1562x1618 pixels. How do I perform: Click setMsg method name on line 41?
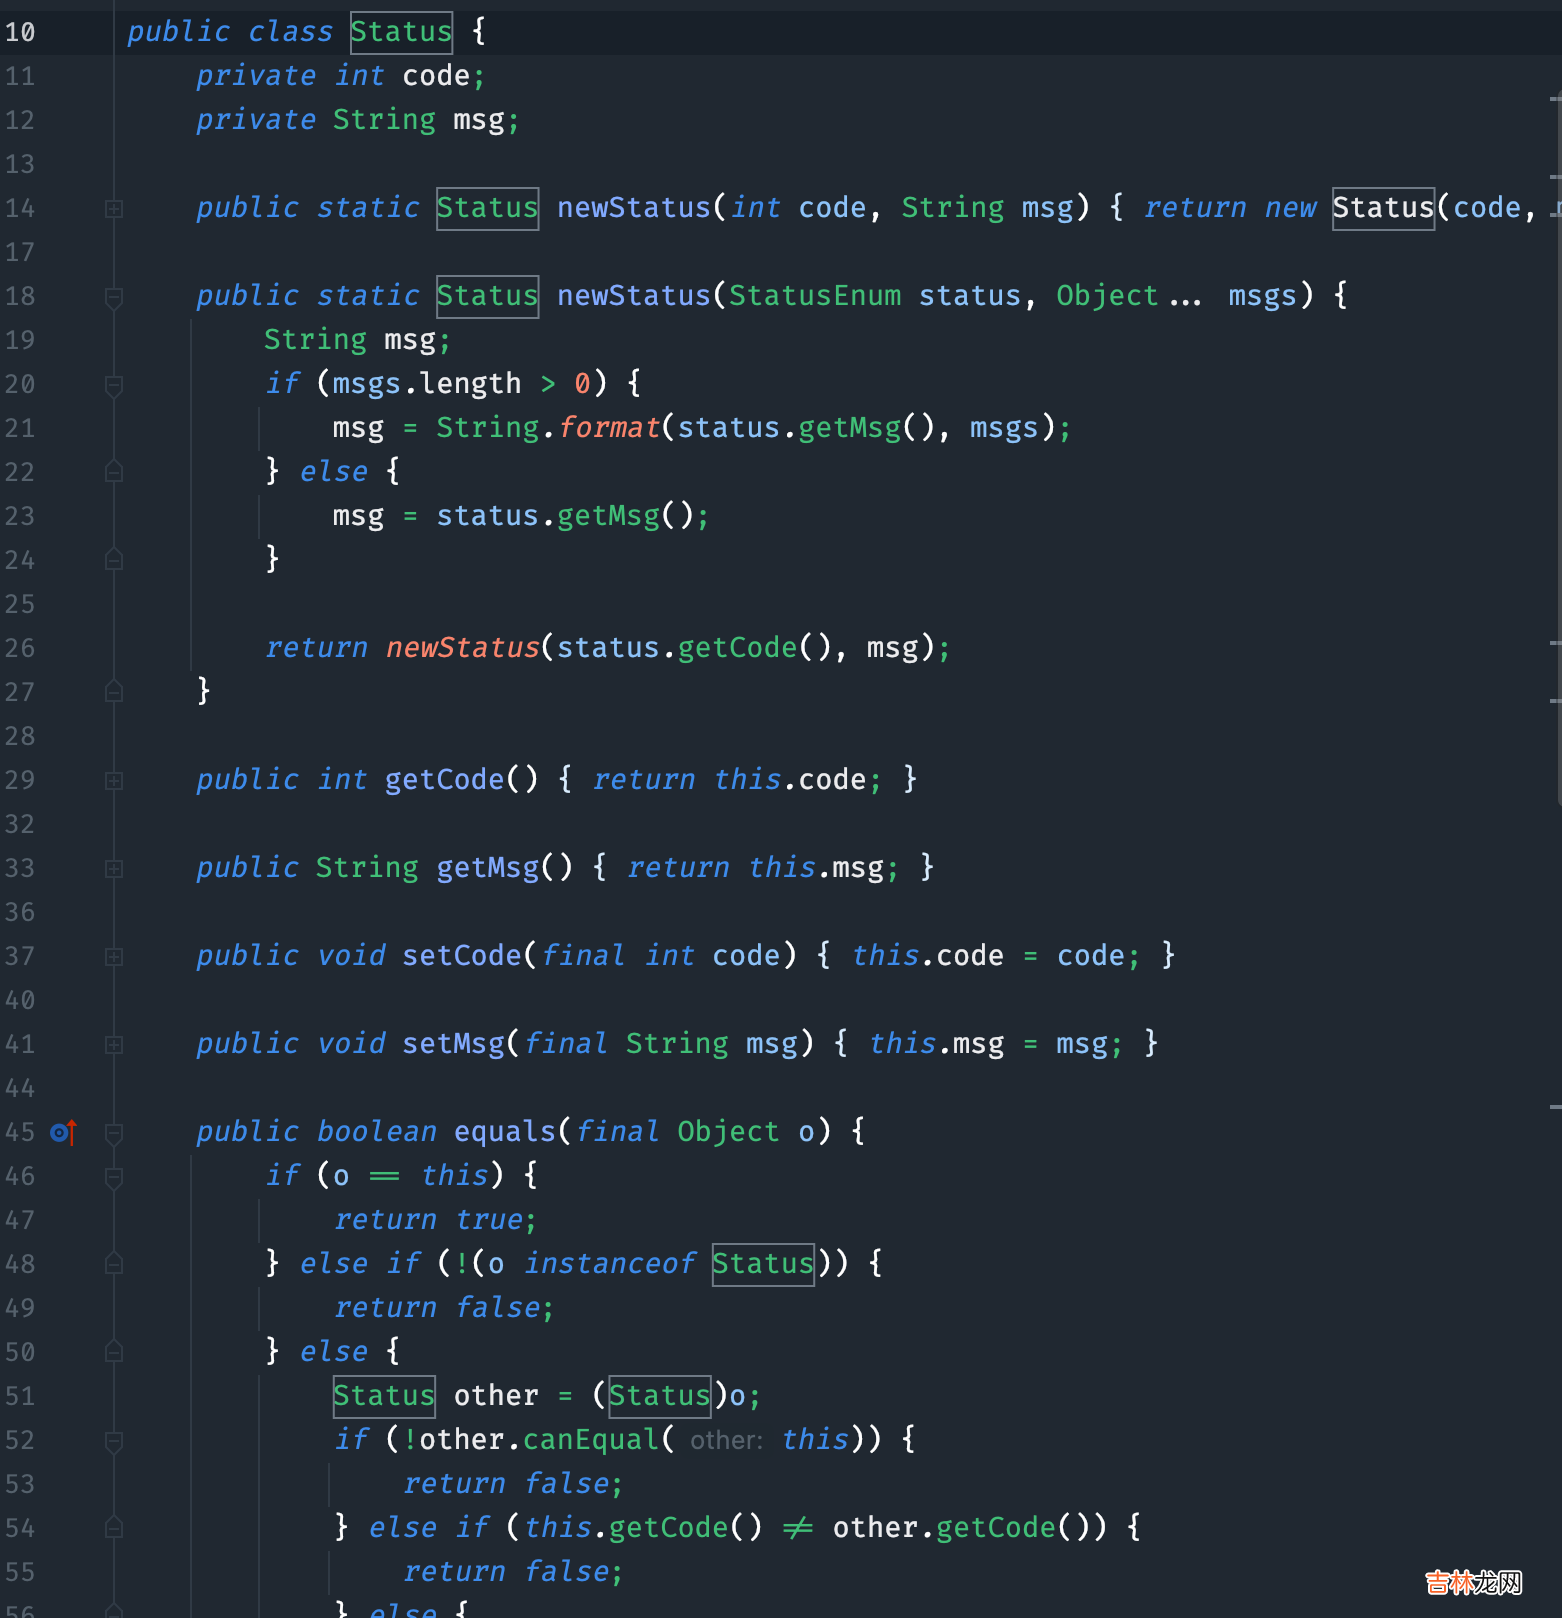click(453, 1044)
